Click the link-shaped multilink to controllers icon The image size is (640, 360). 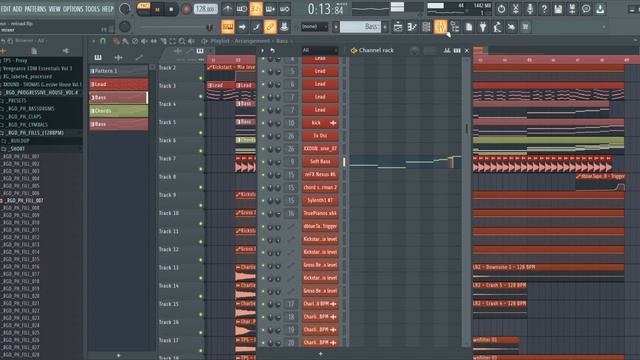pos(270,27)
